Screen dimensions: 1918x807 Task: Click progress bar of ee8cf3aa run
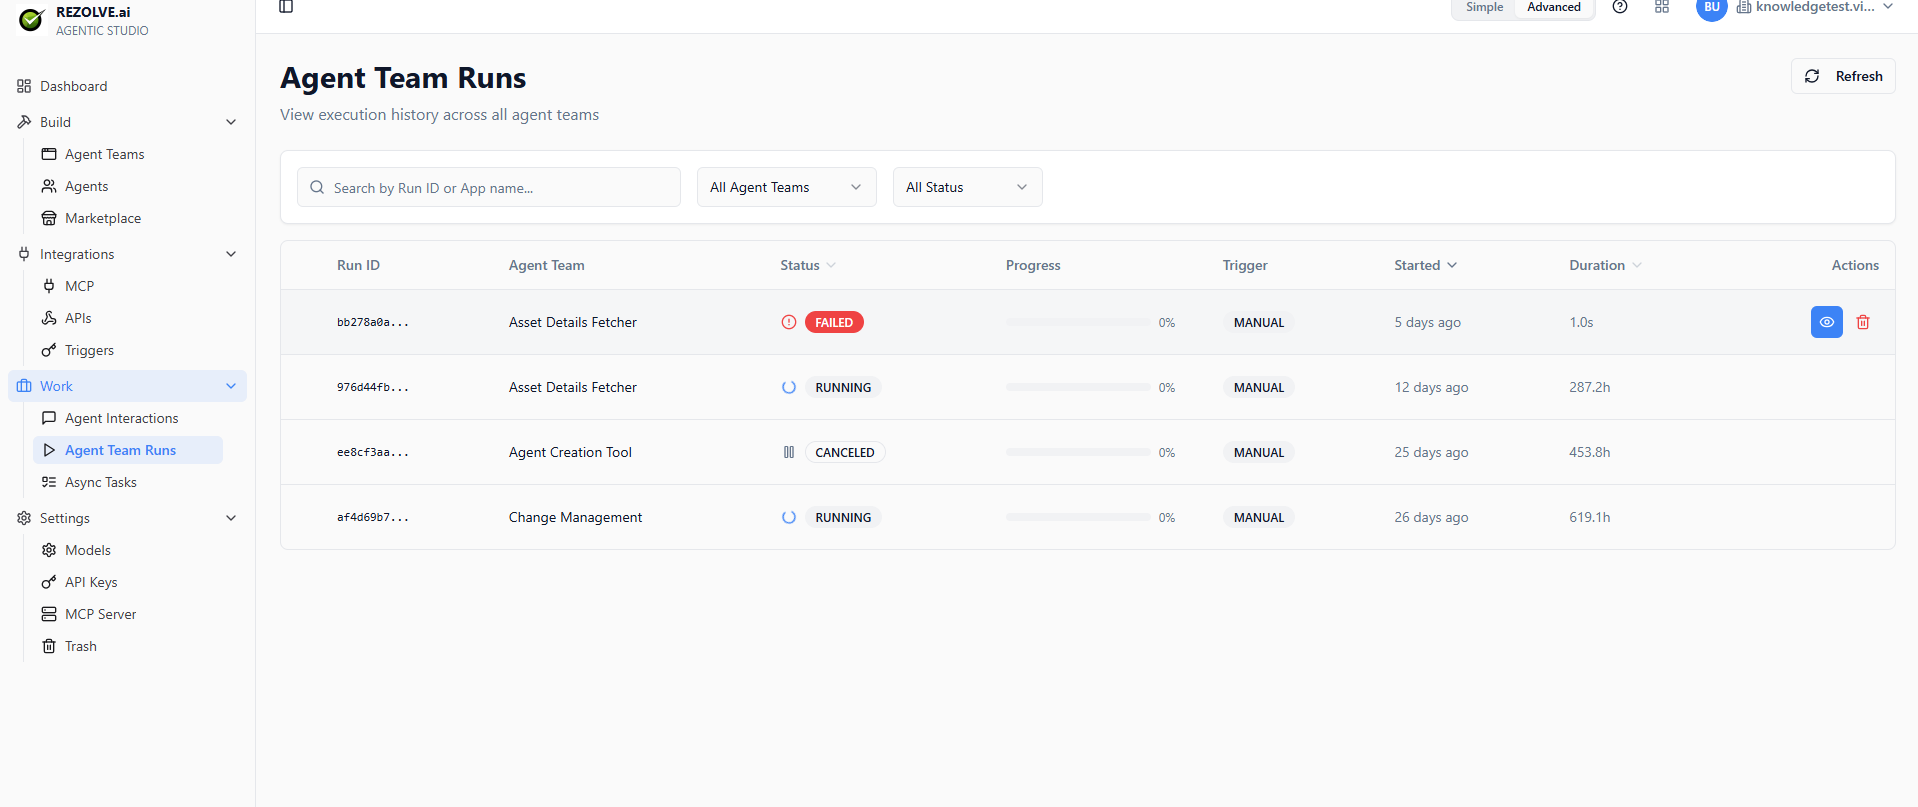pyautogui.click(x=1078, y=452)
